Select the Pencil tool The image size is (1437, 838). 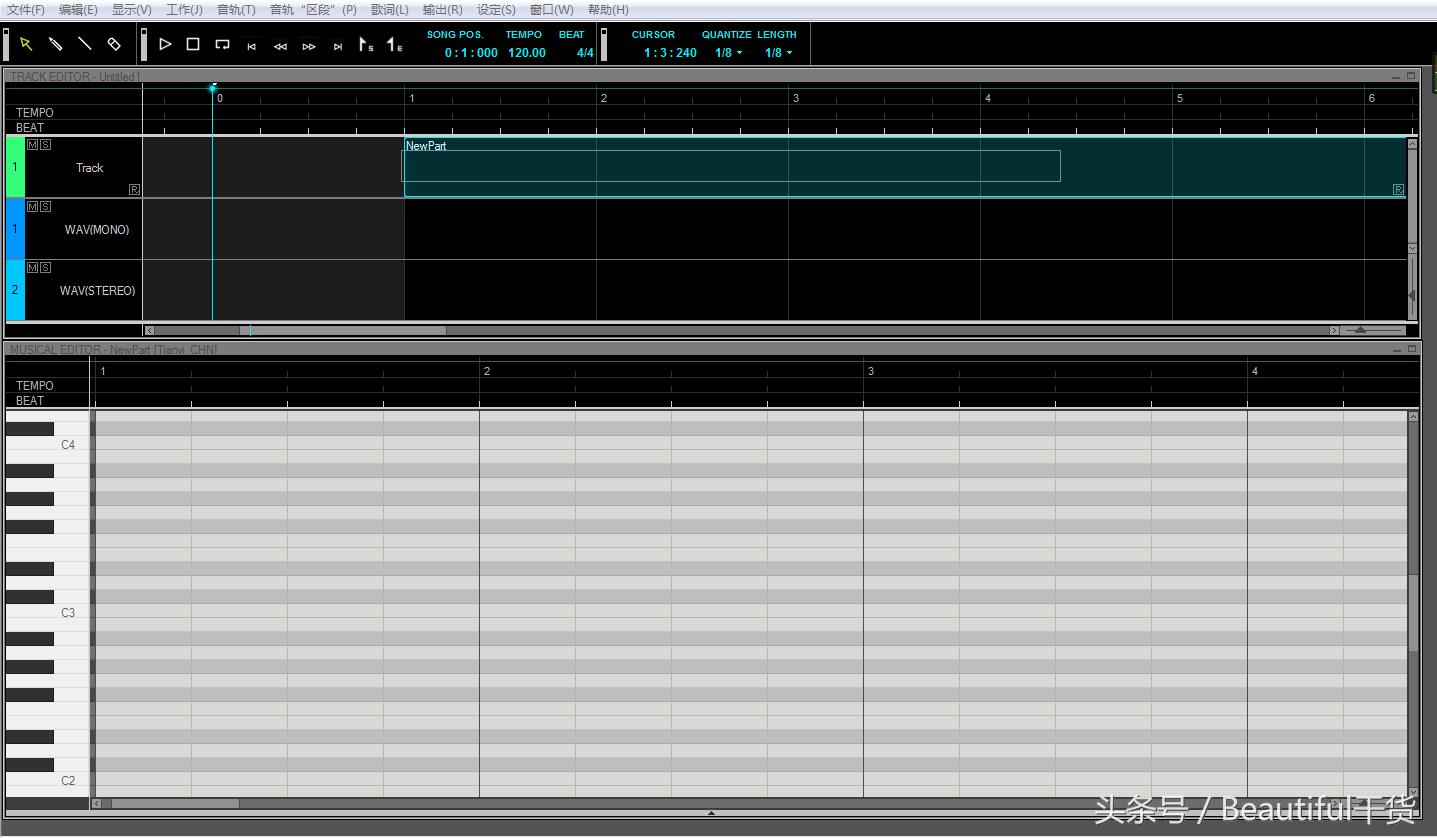[x=56, y=44]
